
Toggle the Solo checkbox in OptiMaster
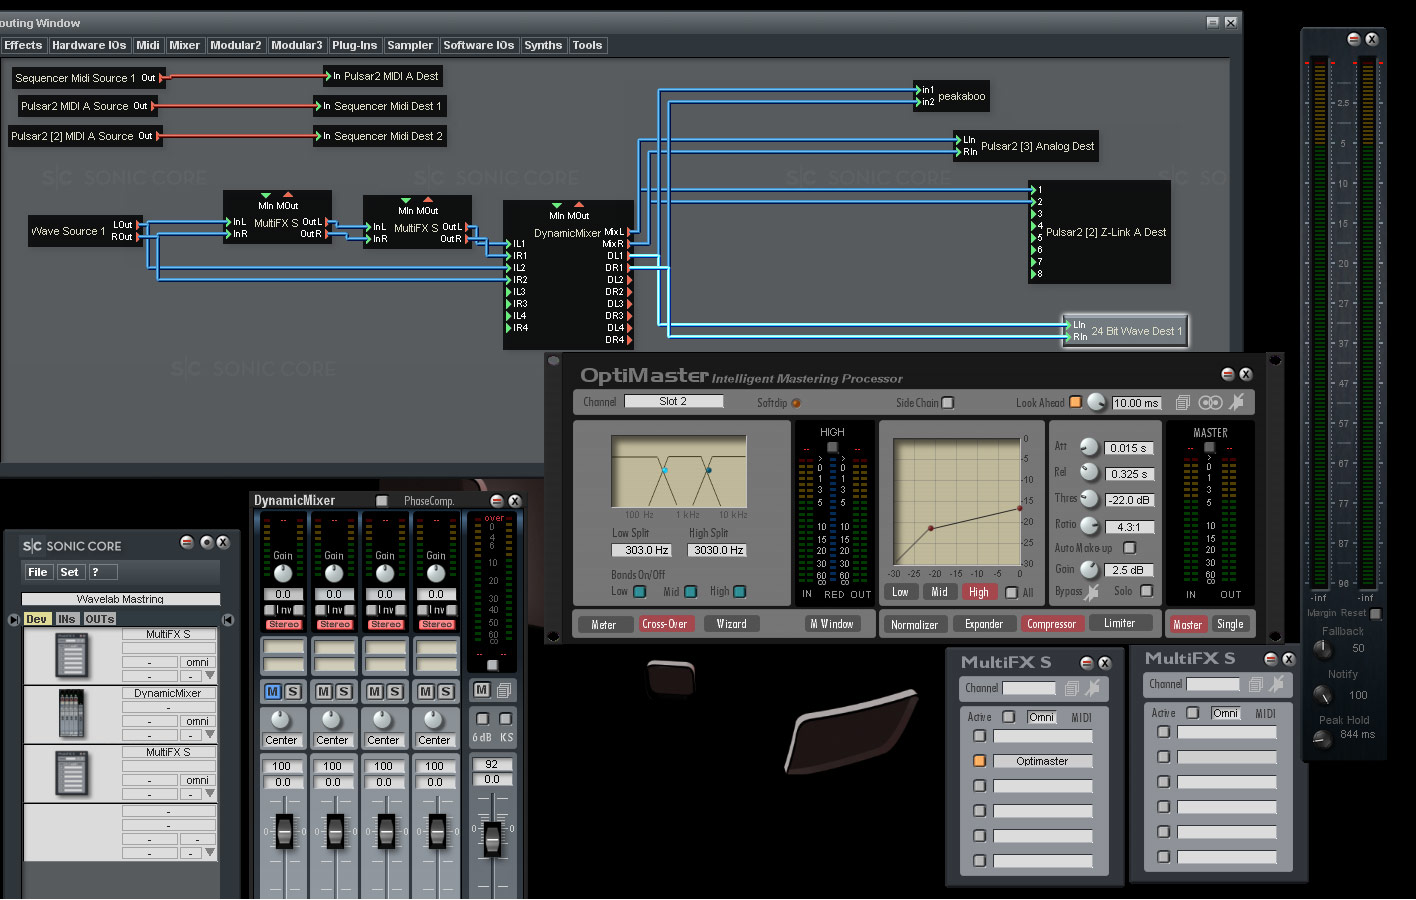pos(1147,591)
